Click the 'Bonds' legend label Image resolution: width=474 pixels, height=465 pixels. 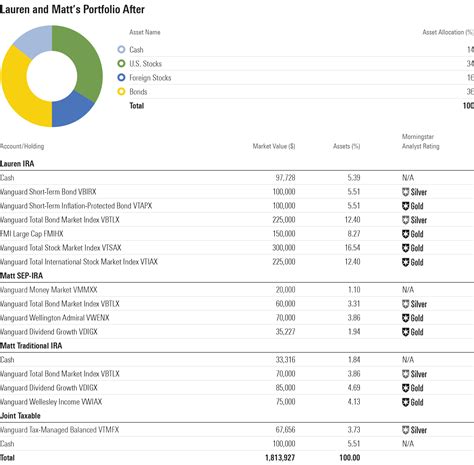coord(138,92)
